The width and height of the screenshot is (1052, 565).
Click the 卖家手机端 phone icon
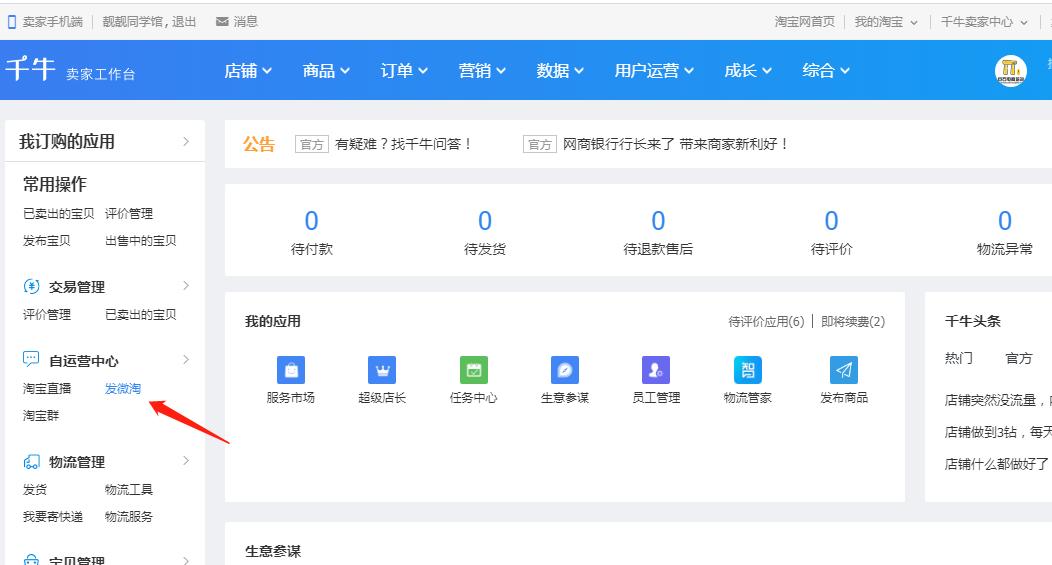pos(11,22)
